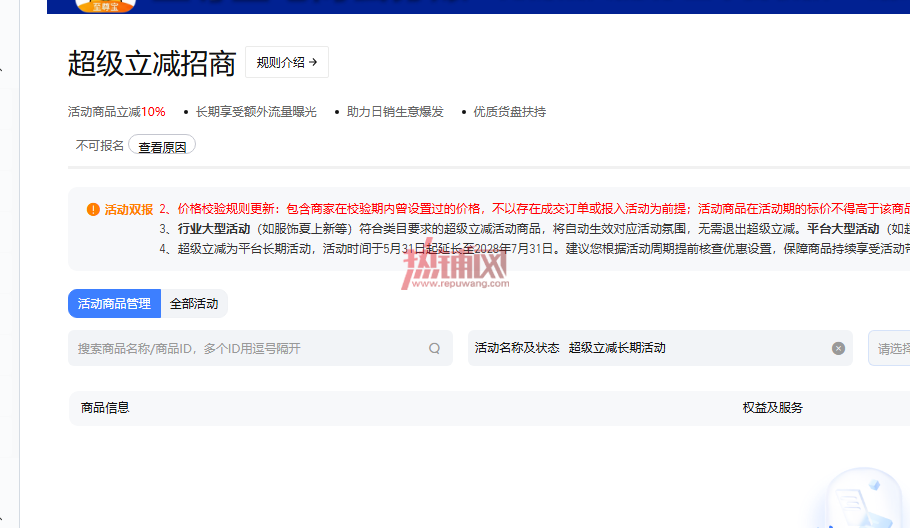Image resolution: width=910 pixels, height=528 pixels.
Task: Click the red 价格校验规则更新 notice line
Action: tap(535, 209)
